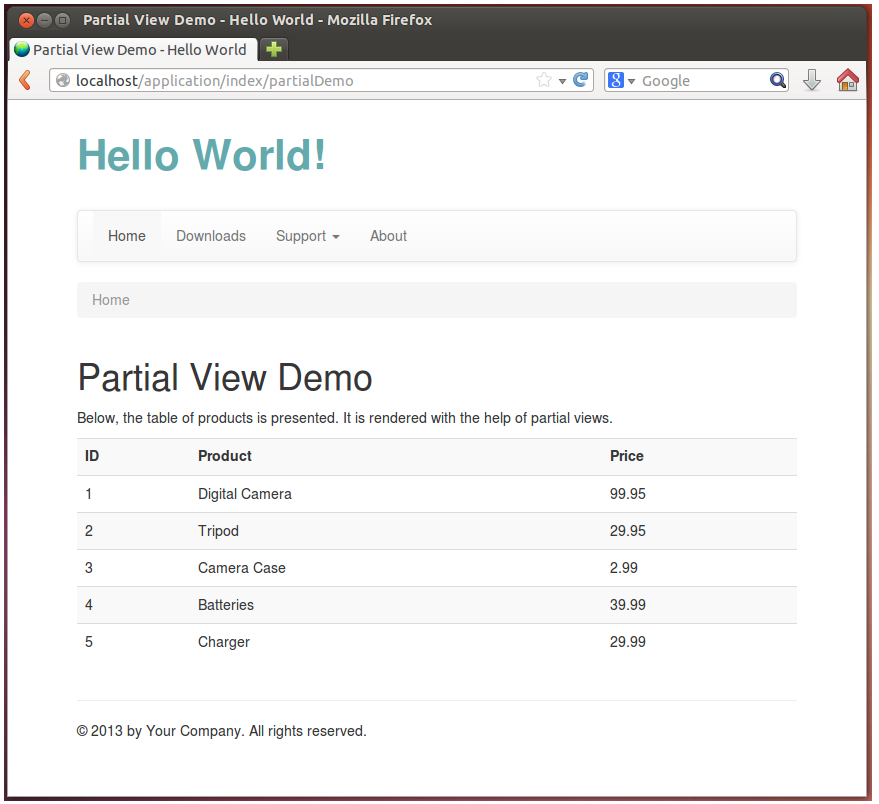The width and height of the screenshot is (879, 804).
Task: Open the Firefox downloads arrow icon
Action: point(812,81)
